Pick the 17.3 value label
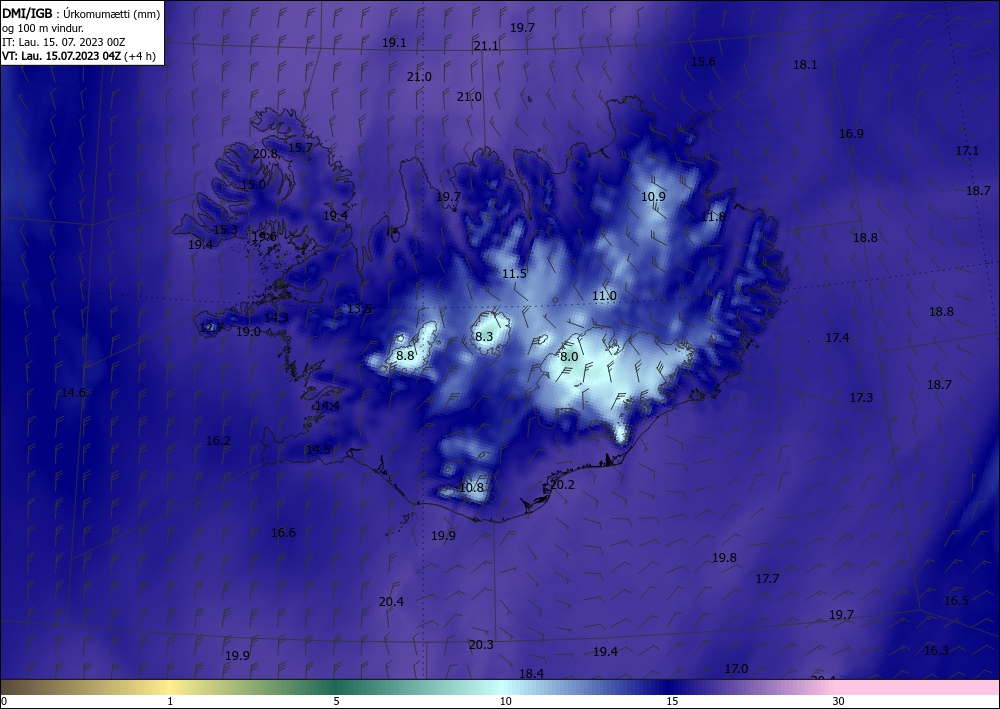The height and width of the screenshot is (709, 1000). tap(861, 398)
